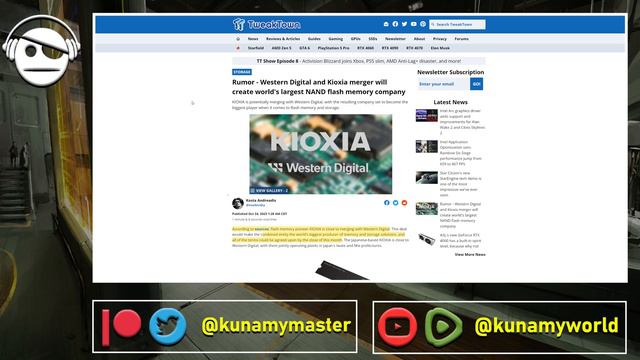Open the TT Show Episode 8 banner link
The width and height of the screenshot is (640, 360).
point(359,61)
